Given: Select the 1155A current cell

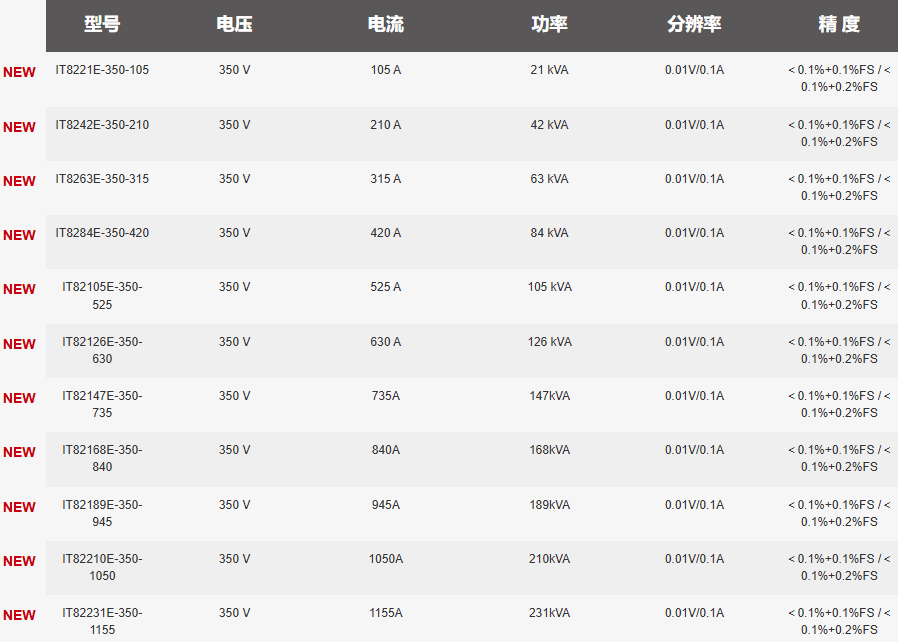Looking at the screenshot, I should pyautogui.click(x=385, y=612).
